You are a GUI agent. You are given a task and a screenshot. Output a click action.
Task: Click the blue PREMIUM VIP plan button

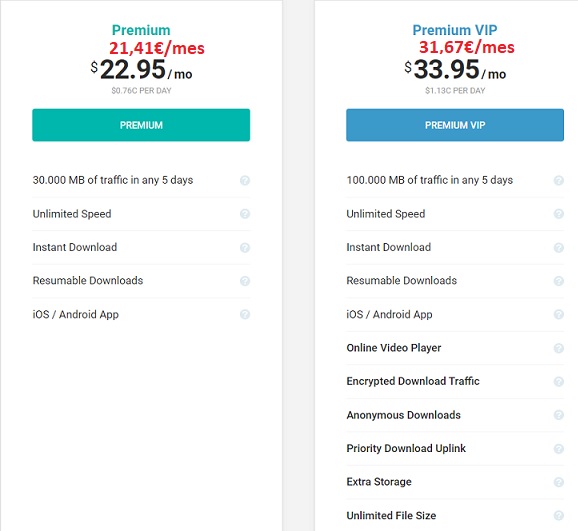[455, 125]
